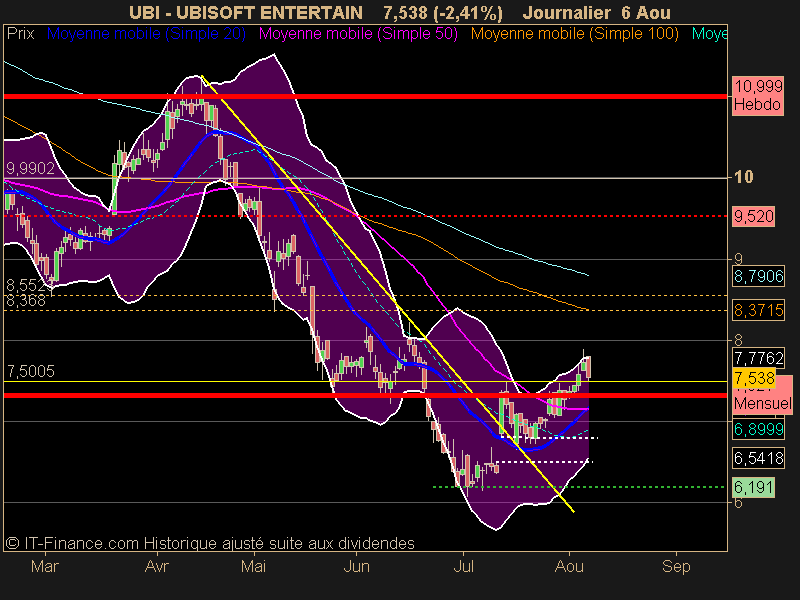Screen dimensions: 800x600
Task: Click the 'Jun' month on time axis
Action: click(356, 566)
